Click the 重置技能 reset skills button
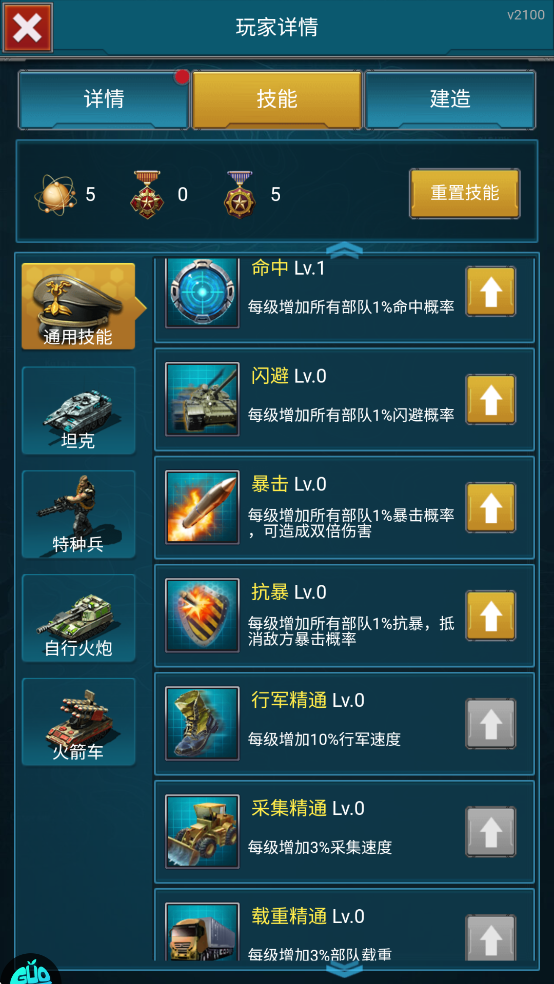Screen dimensions: 554x984 pos(465,193)
